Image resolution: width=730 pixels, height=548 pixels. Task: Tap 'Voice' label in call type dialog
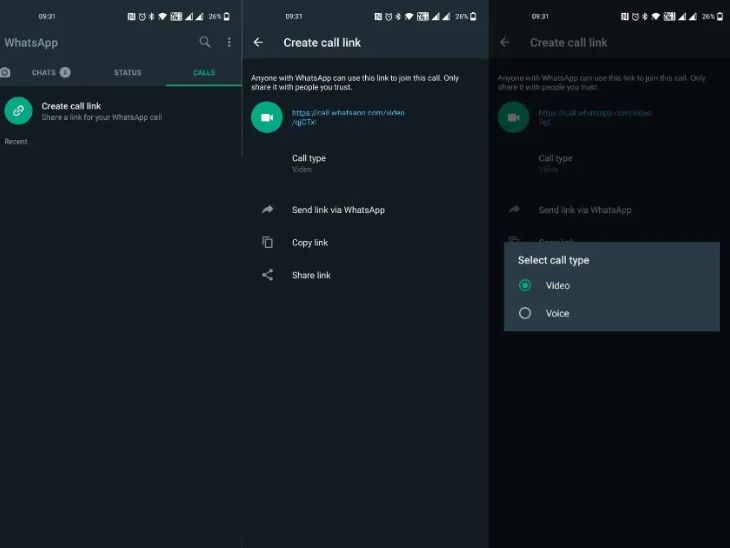point(557,313)
